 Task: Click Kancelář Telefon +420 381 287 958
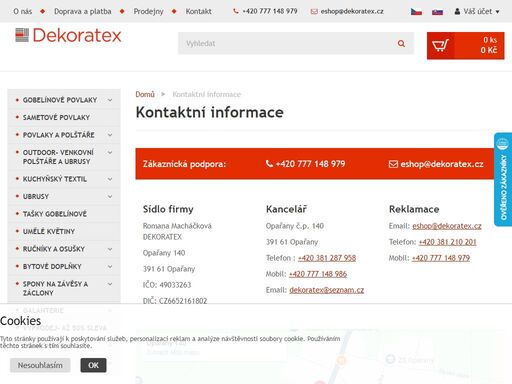tap(327, 258)
